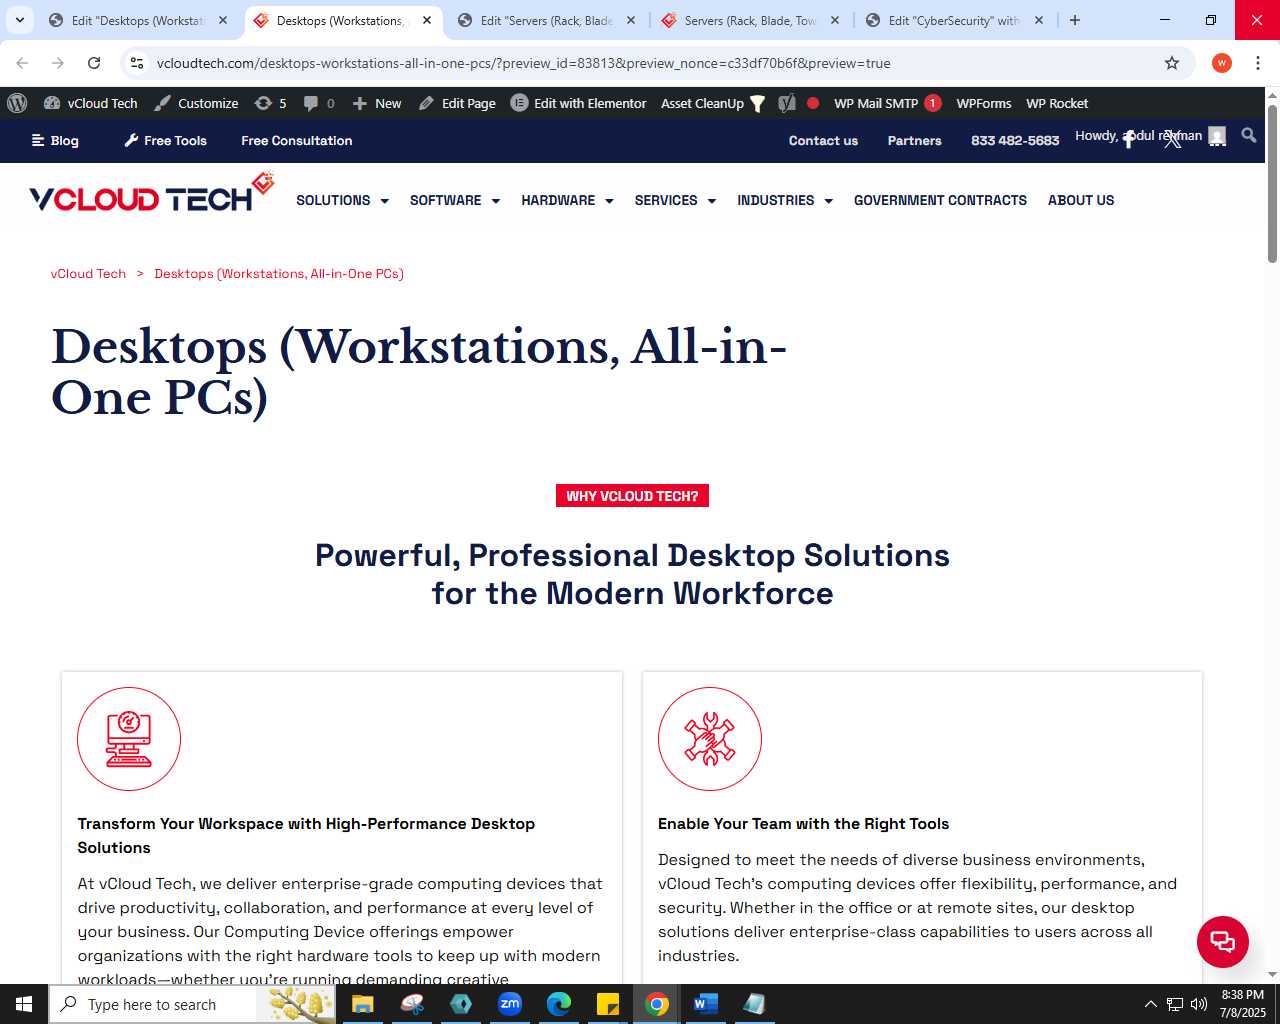Click the X (Twitter) social icon
Screen dimensions: 1280x1024
point(1173,140)
